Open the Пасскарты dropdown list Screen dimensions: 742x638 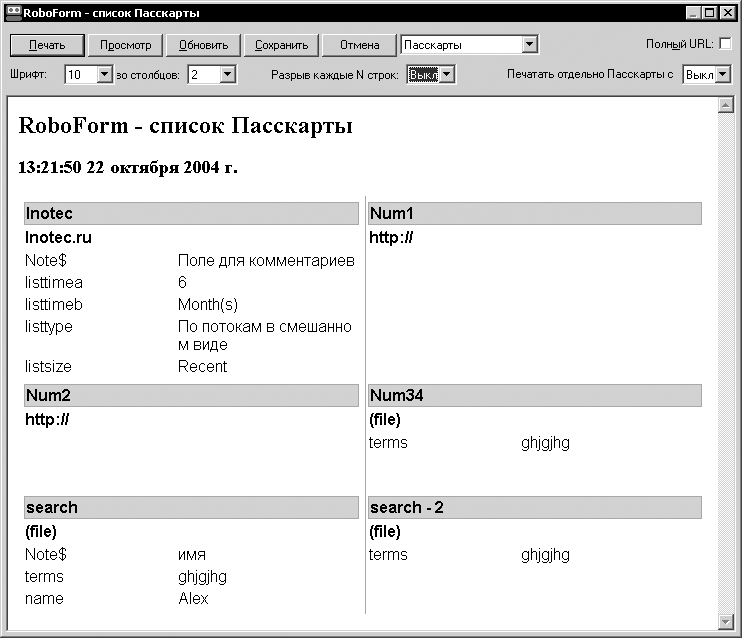(530, 45)
